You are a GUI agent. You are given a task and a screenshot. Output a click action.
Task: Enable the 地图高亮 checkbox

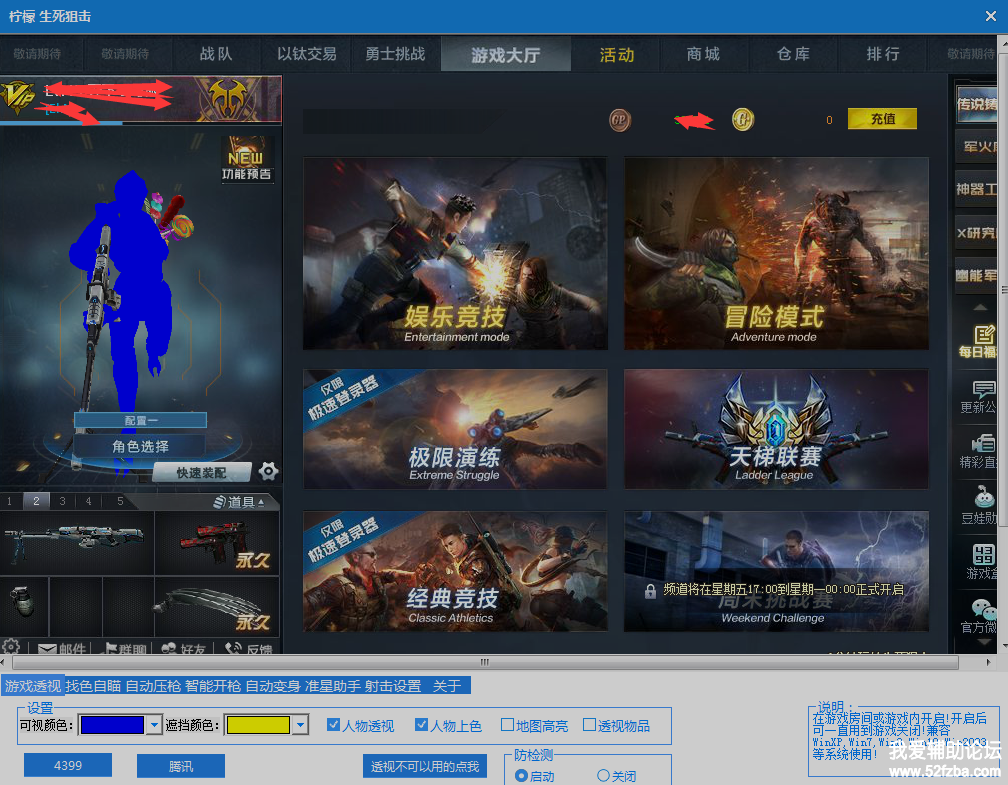[507, 725]
